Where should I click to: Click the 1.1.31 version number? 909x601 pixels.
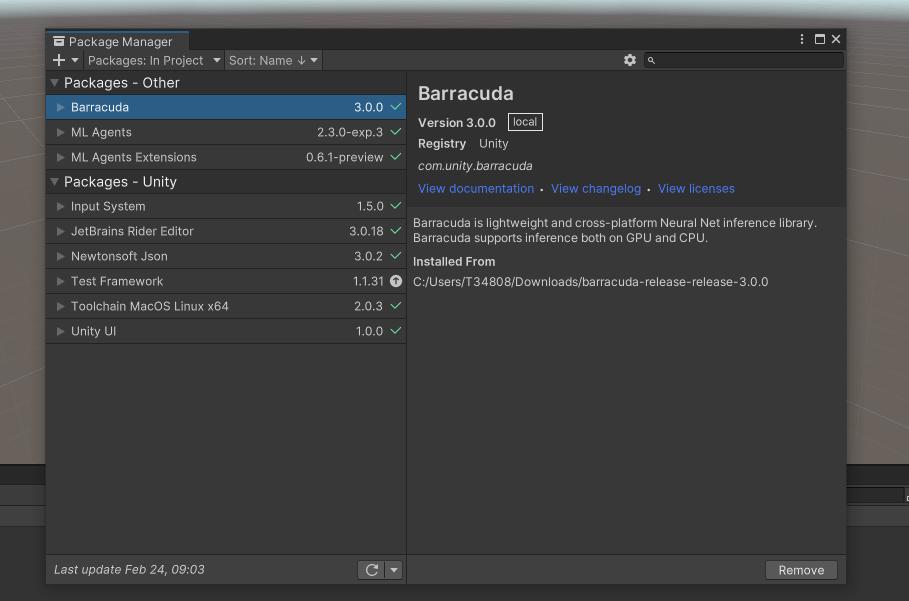368,281
